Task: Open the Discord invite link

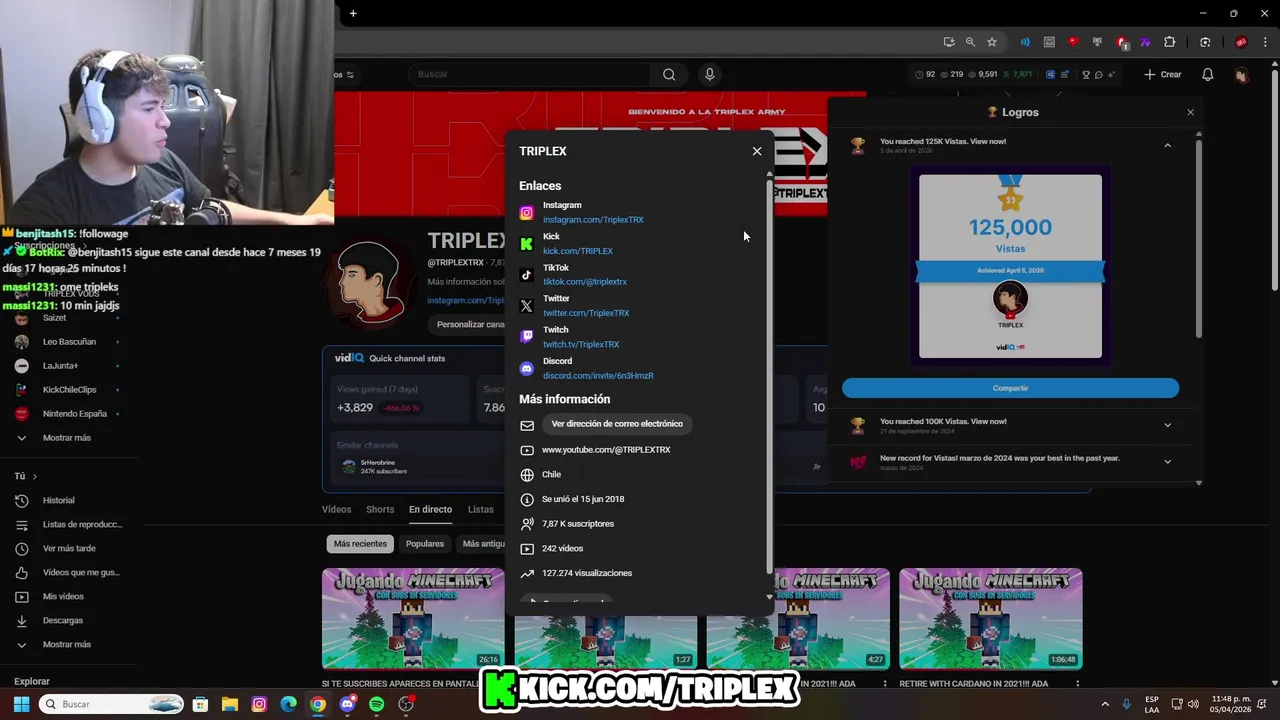Action: click(598, 376)
